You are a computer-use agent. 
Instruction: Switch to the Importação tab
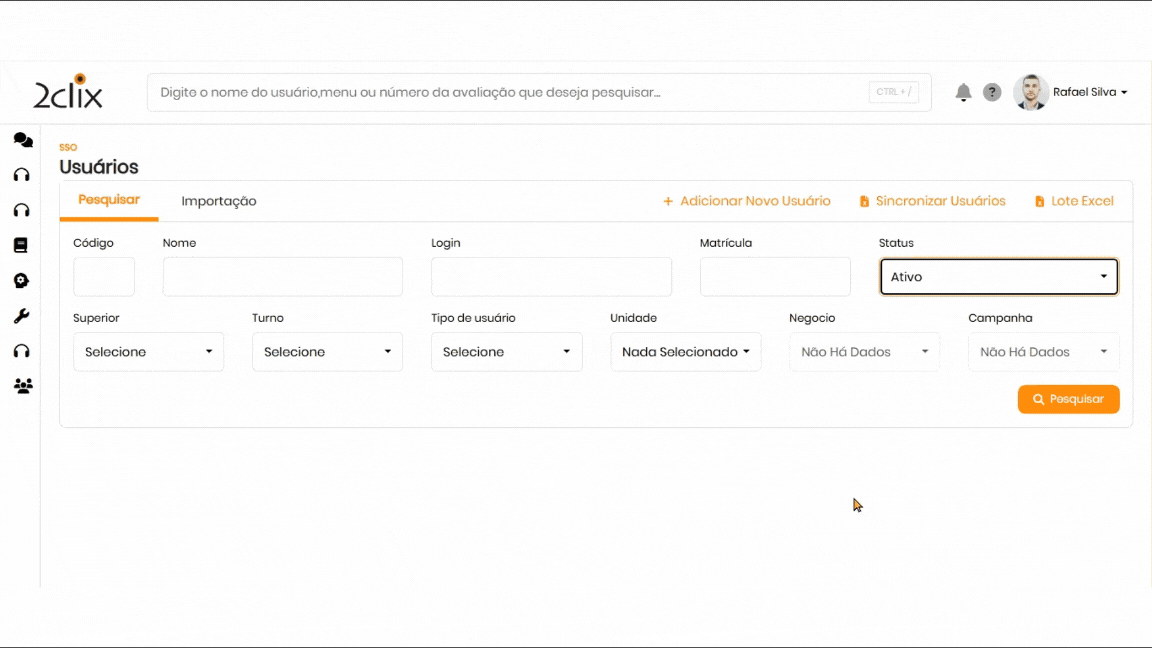pos(219,201)
